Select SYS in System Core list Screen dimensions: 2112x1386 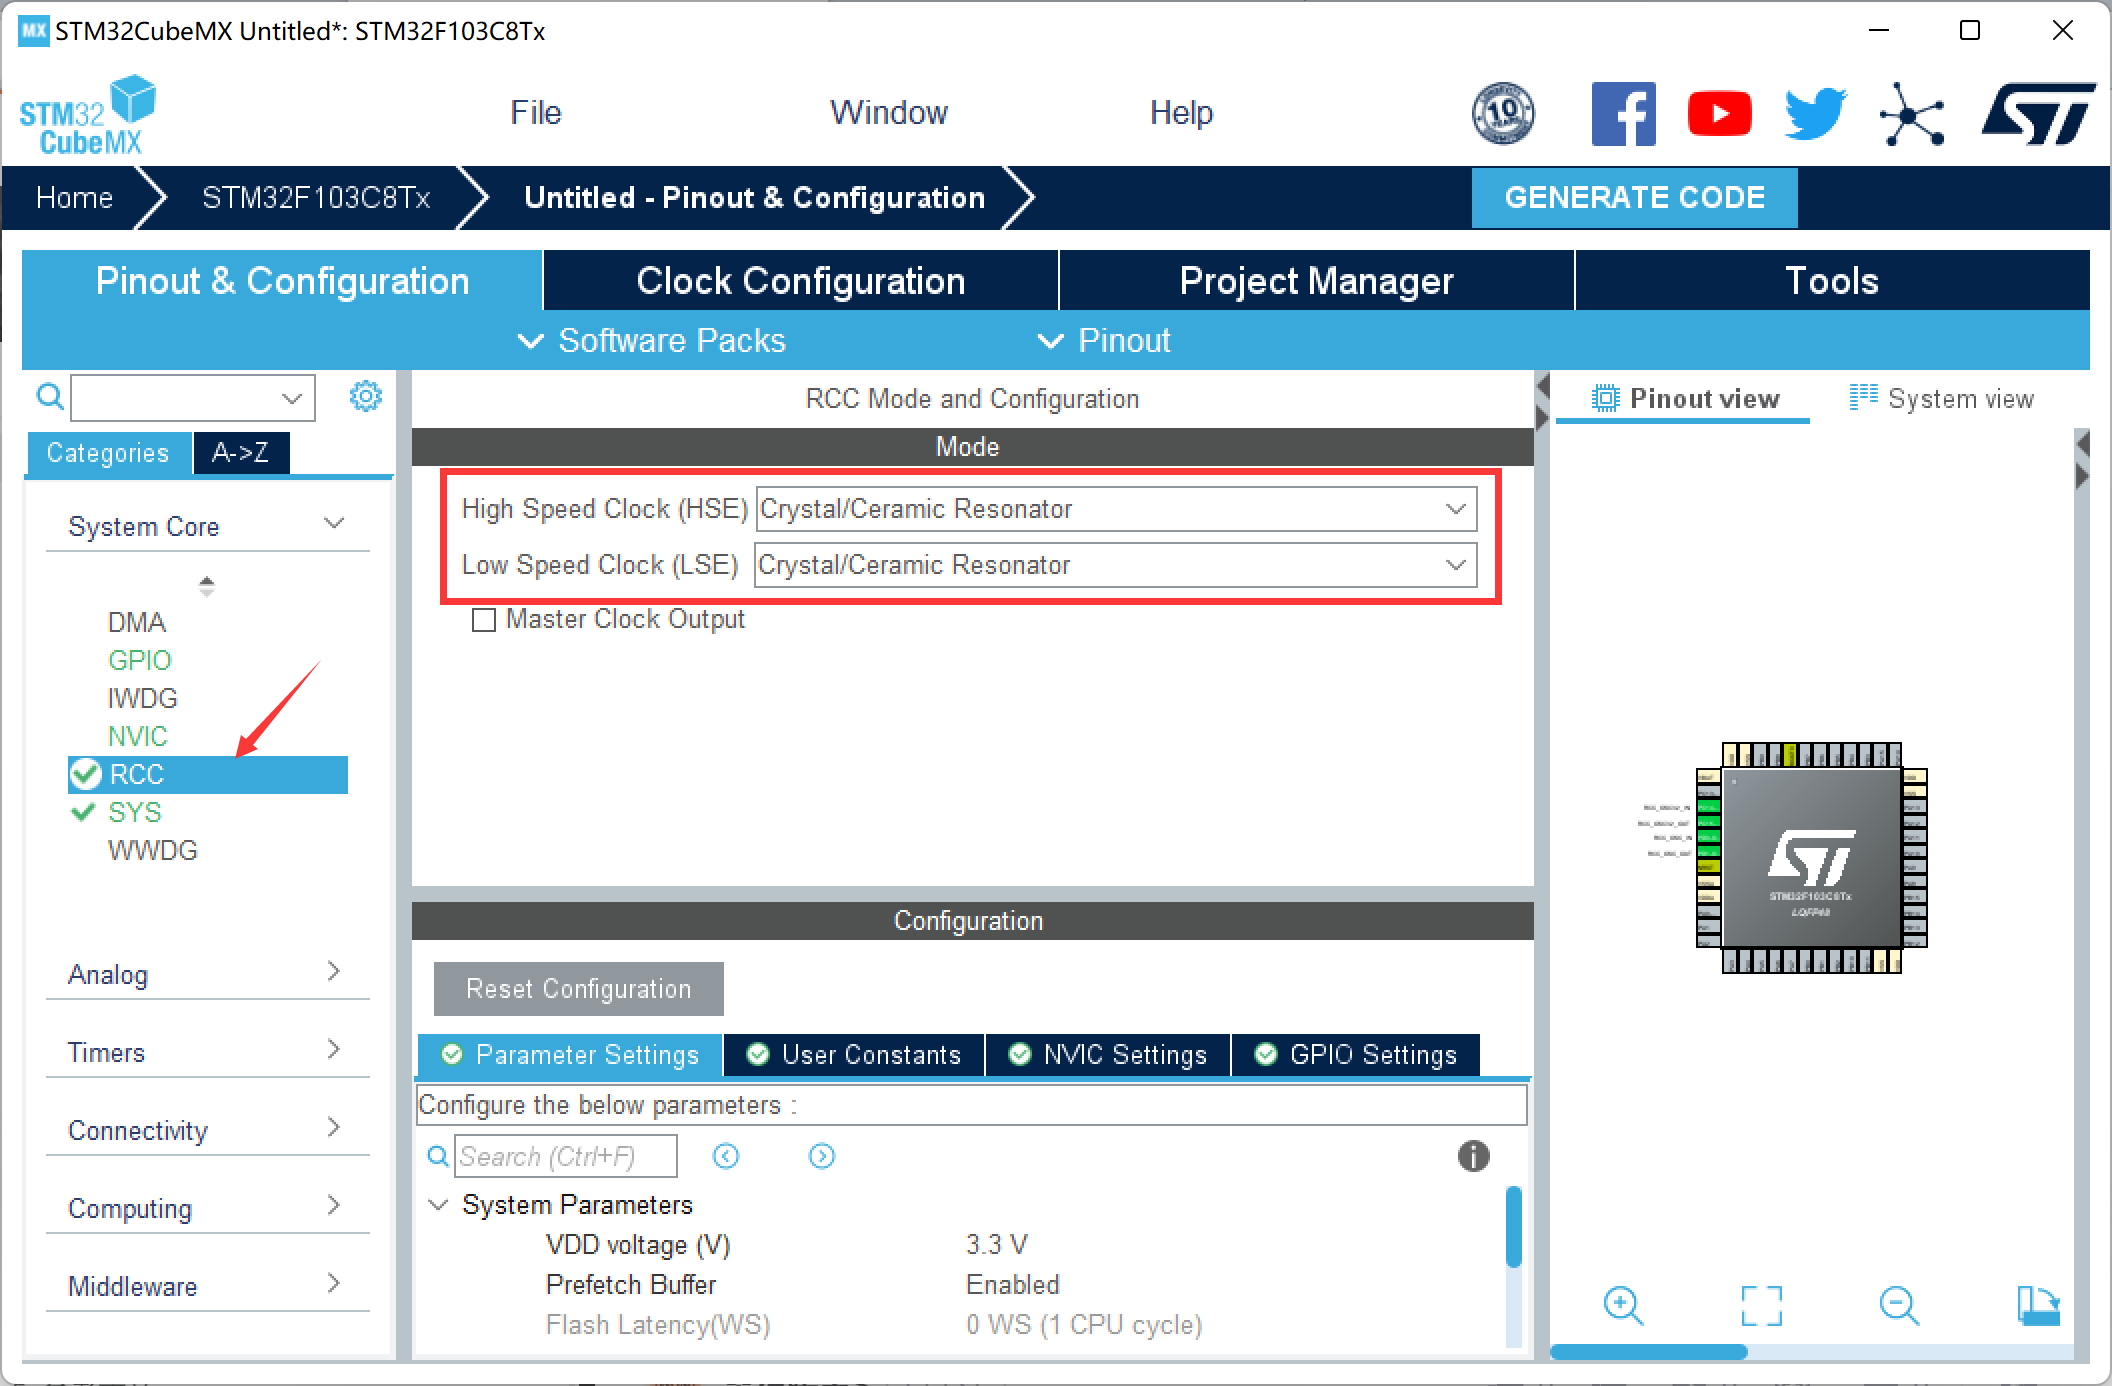pos(135,812)
